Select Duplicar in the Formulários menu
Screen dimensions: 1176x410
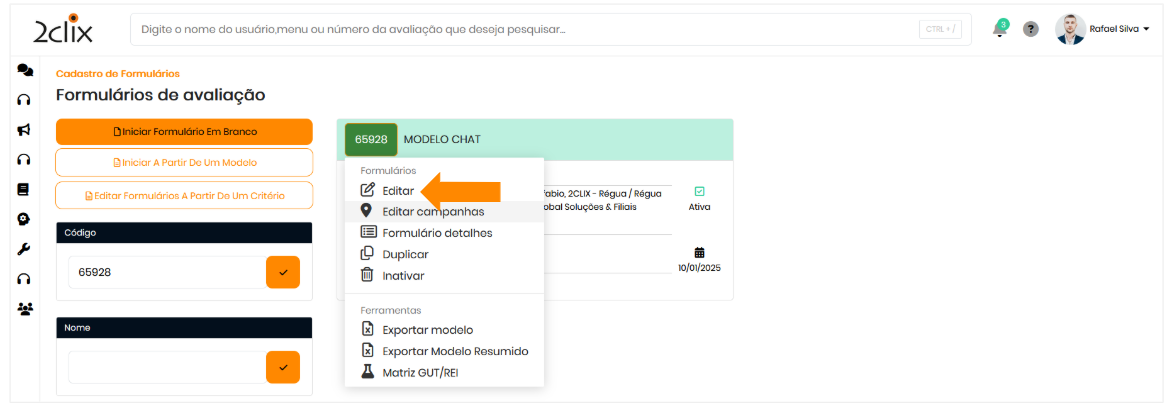[404, 254]
